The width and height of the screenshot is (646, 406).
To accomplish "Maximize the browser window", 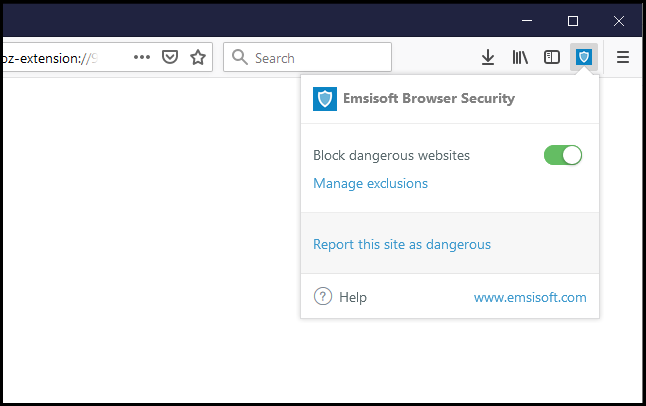I will point(573,20).
